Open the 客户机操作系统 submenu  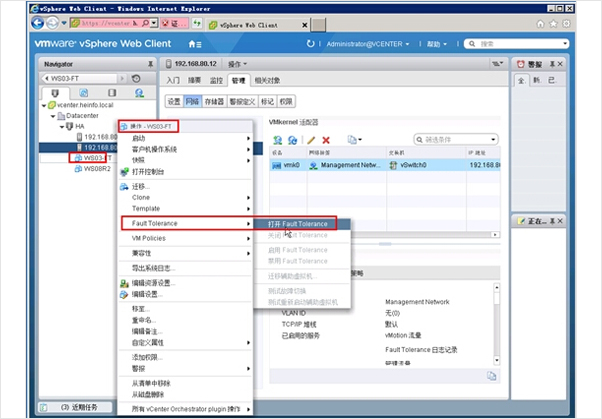(186, 149)
